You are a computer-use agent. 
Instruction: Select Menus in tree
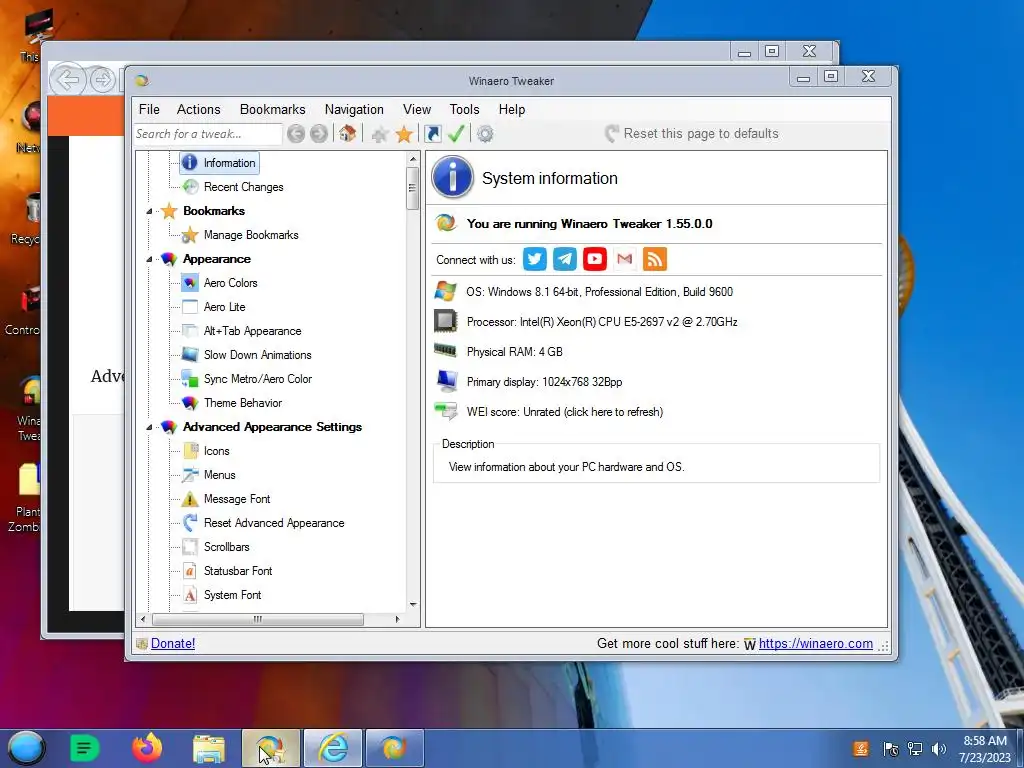click(x=219, y=475)
